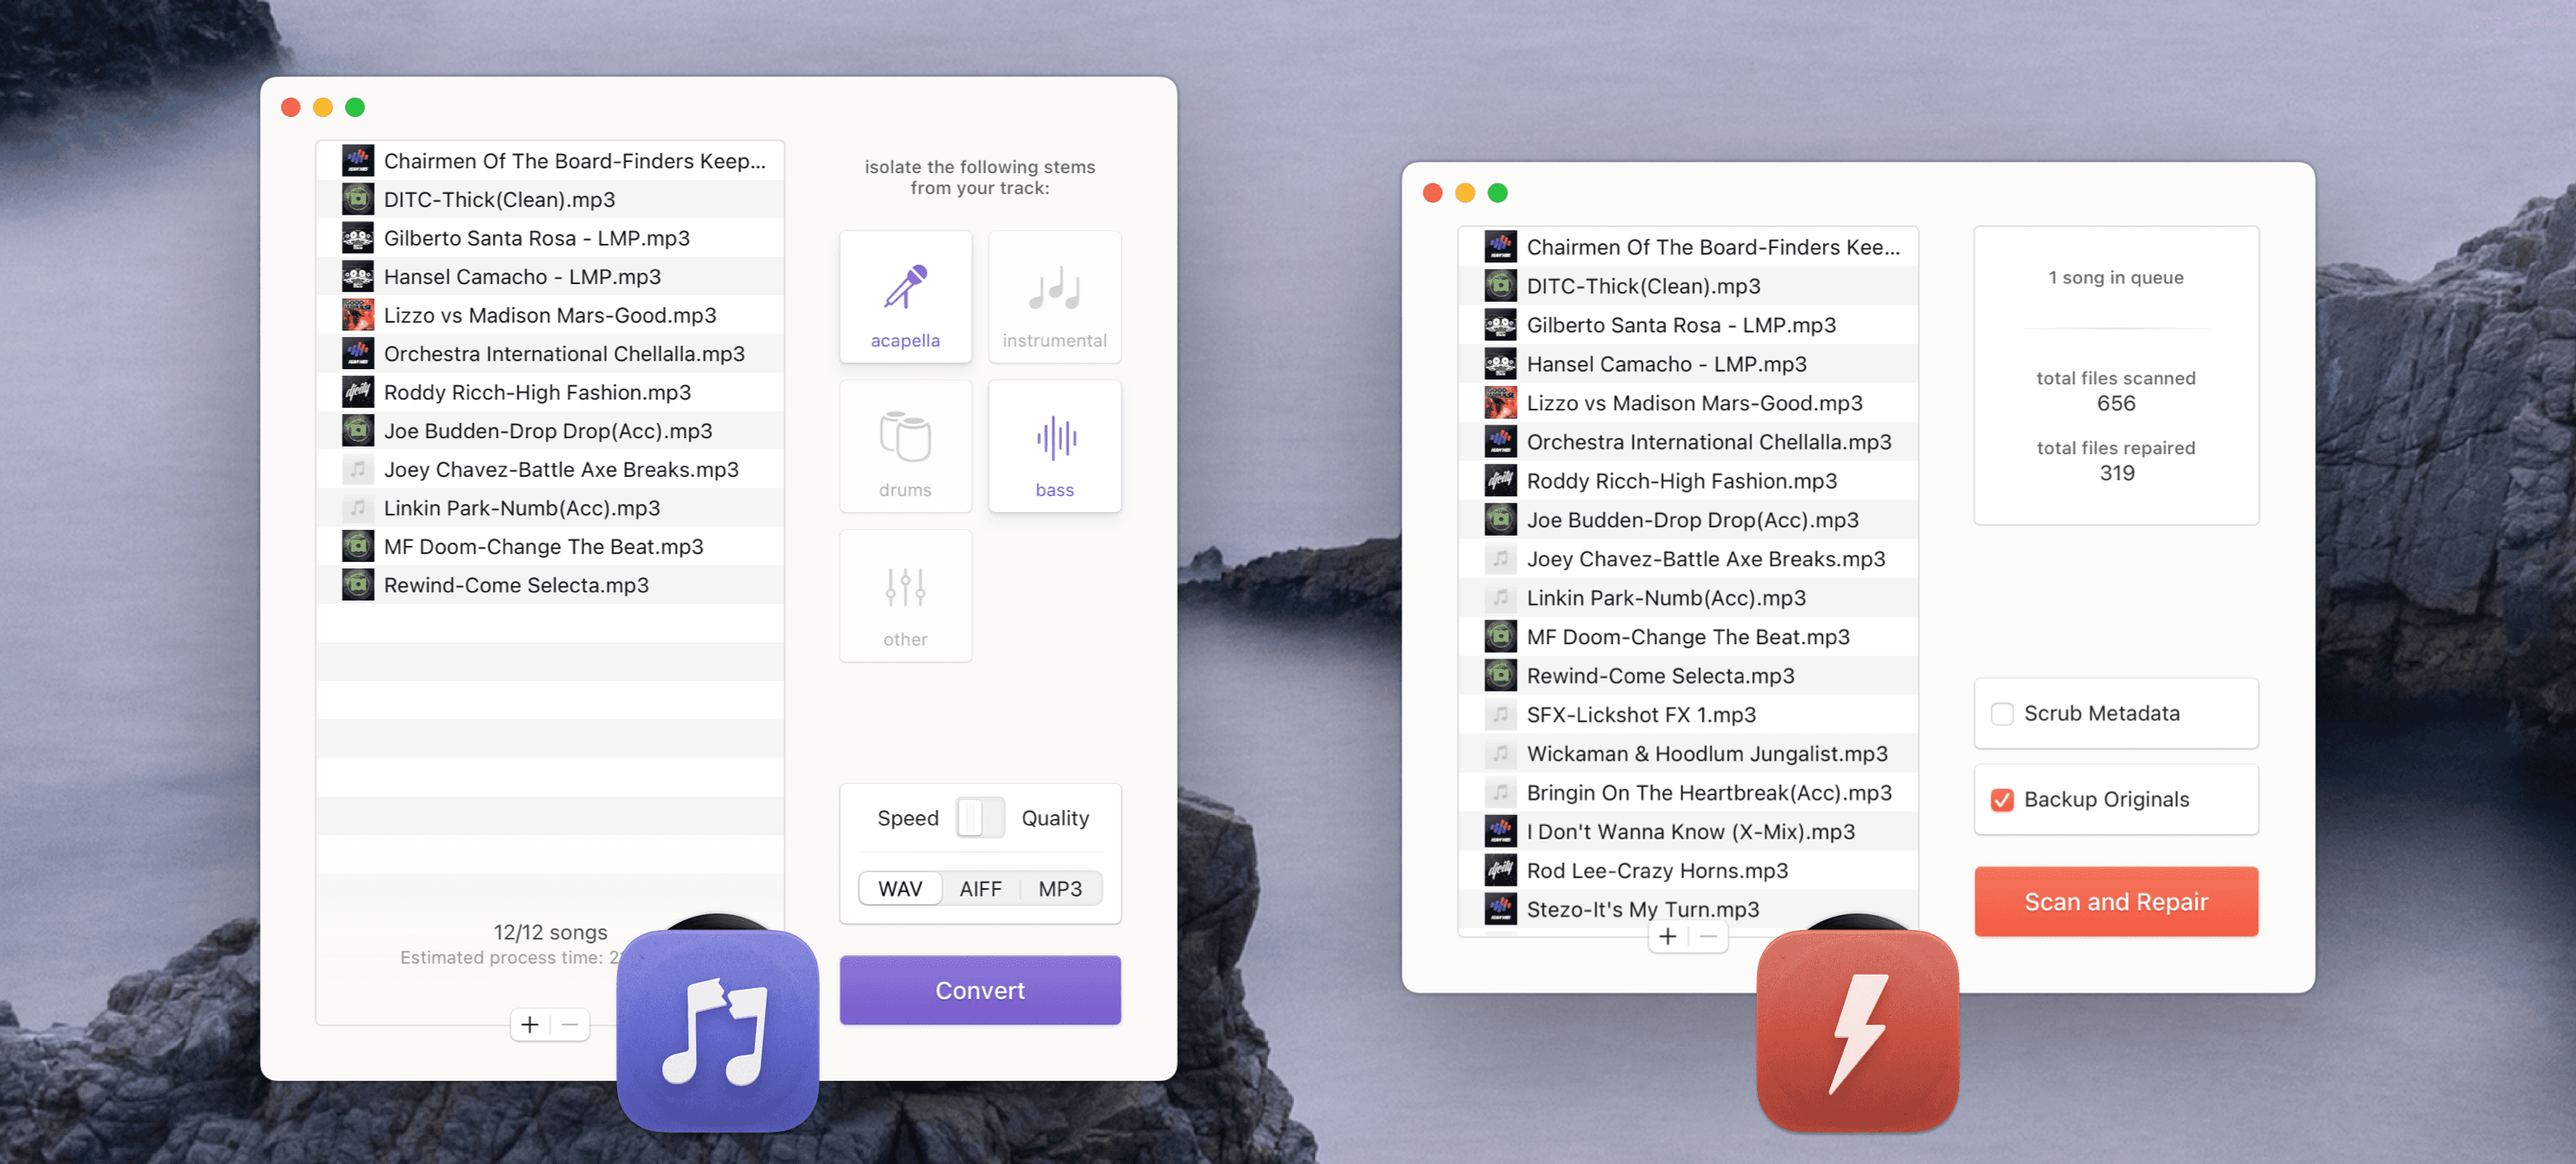The width and height of the screenshot is (2576, 1164).
Task: Click plus icon under stem separator list
Action: (530, 1024)
